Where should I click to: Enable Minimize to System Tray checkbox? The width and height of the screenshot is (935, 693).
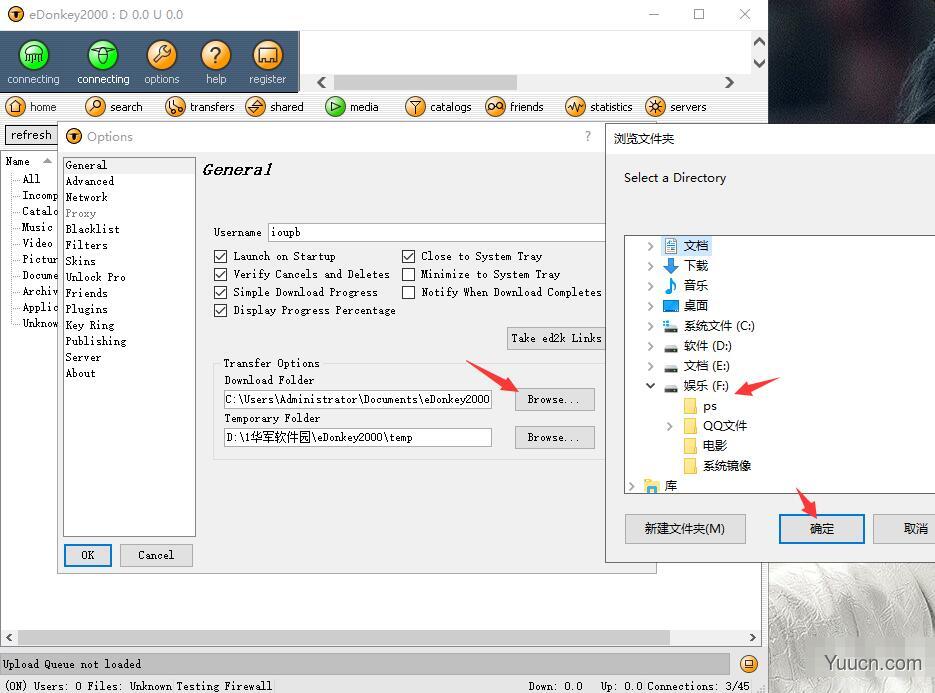[x=408, y=274]
